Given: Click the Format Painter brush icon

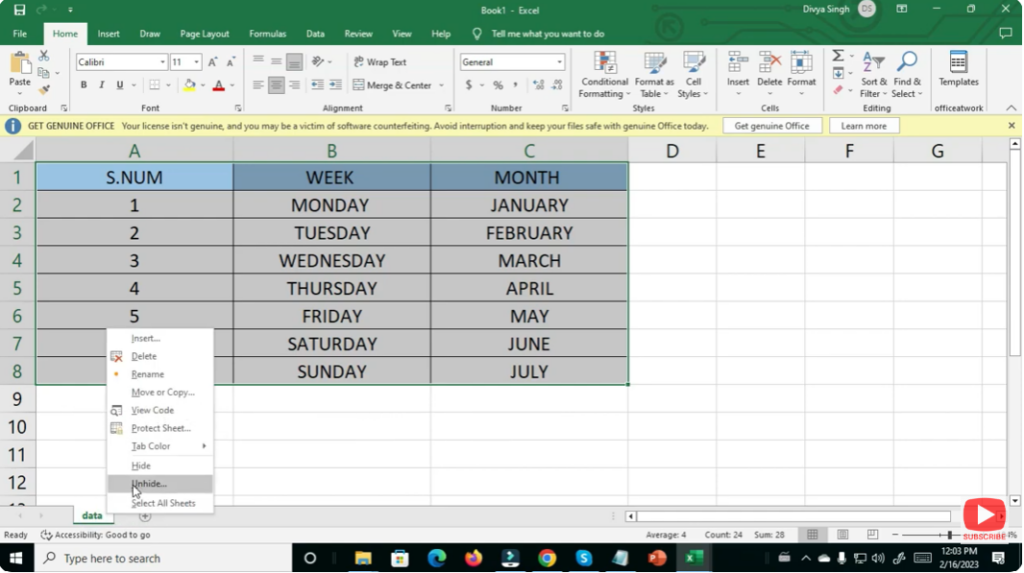Looking at the screenshot, I should (43, 90).
